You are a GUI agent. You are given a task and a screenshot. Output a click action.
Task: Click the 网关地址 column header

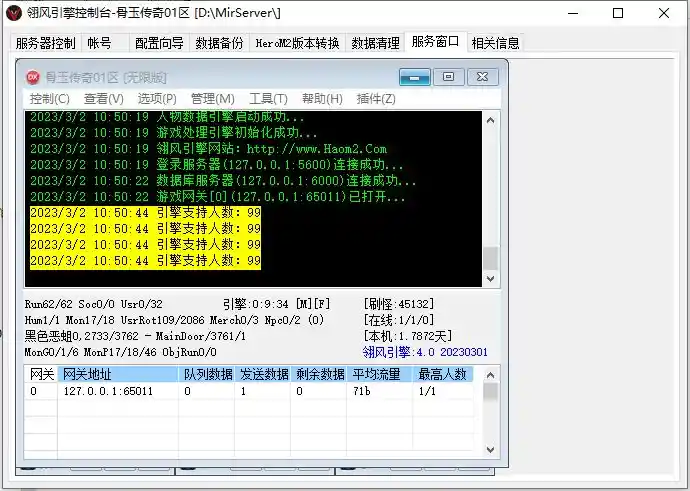coord(118,374)
